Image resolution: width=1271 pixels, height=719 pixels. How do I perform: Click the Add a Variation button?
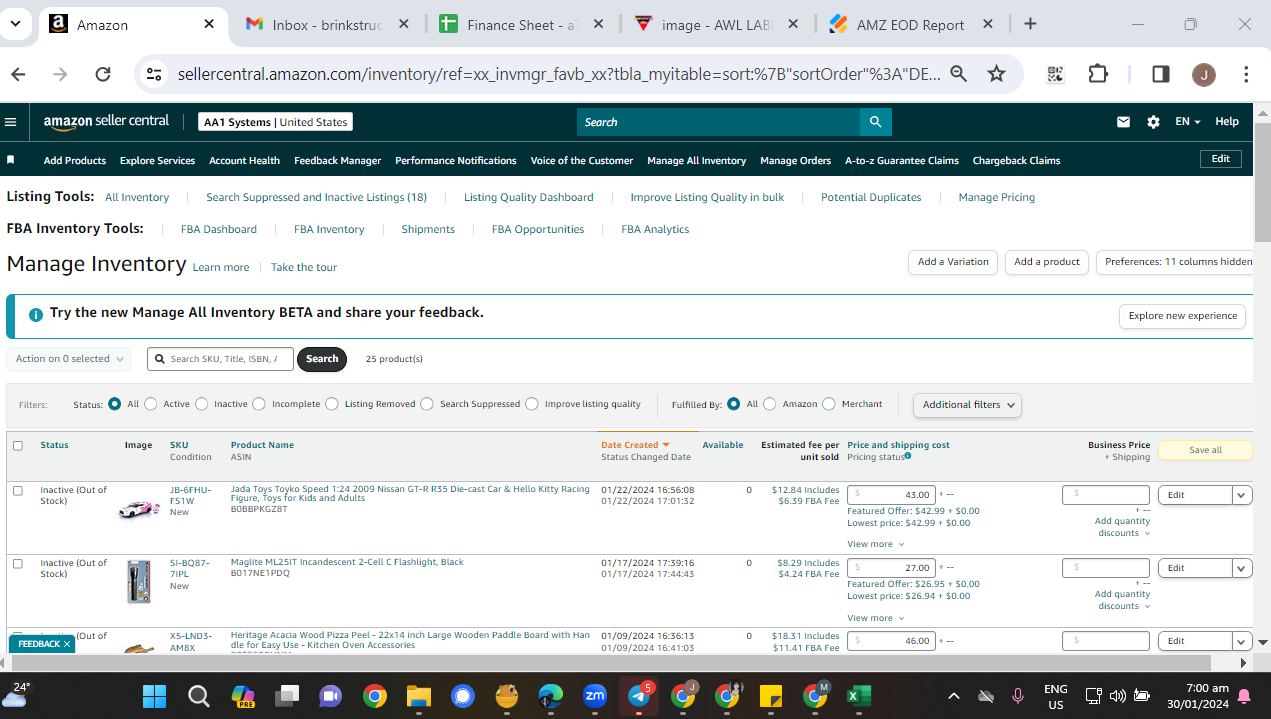[953, 262]
